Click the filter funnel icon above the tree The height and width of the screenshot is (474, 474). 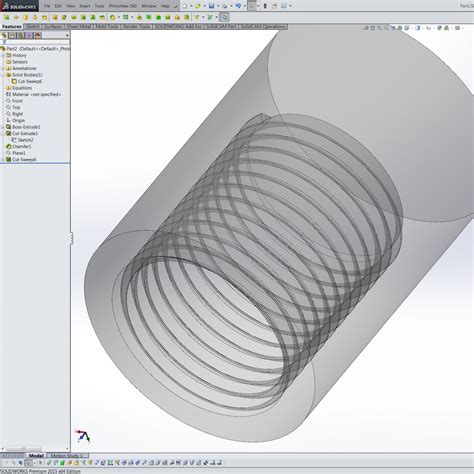(4, 42)
